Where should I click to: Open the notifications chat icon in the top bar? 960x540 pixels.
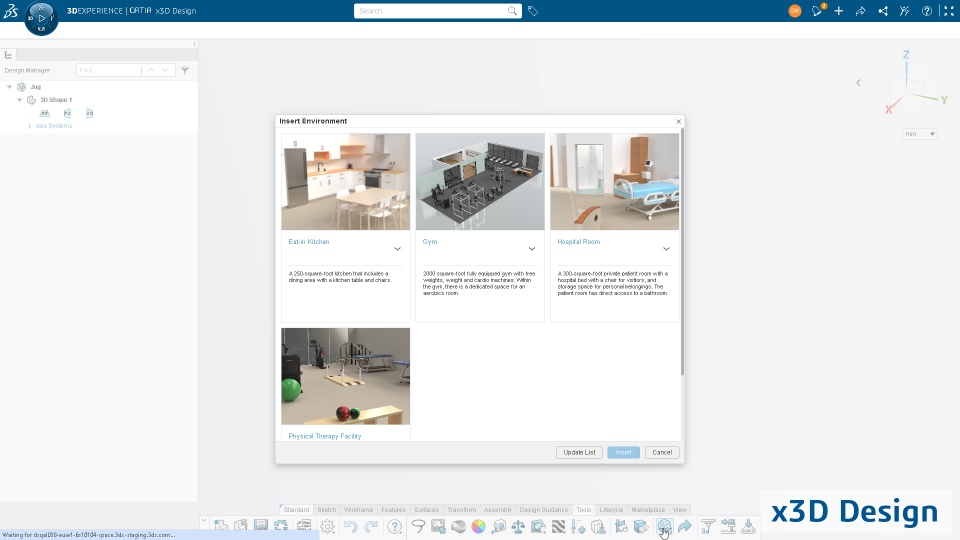tap(817, 10)
